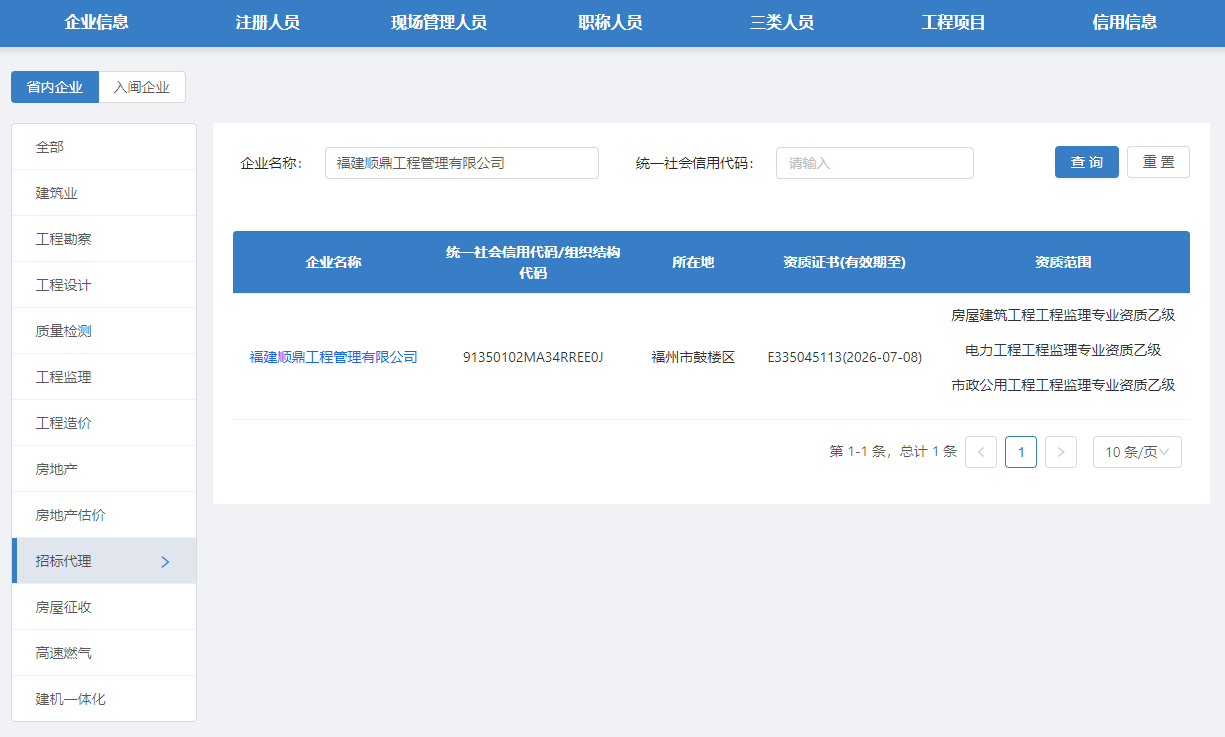Open the 10 条/页 page size dropdown

1136,452
